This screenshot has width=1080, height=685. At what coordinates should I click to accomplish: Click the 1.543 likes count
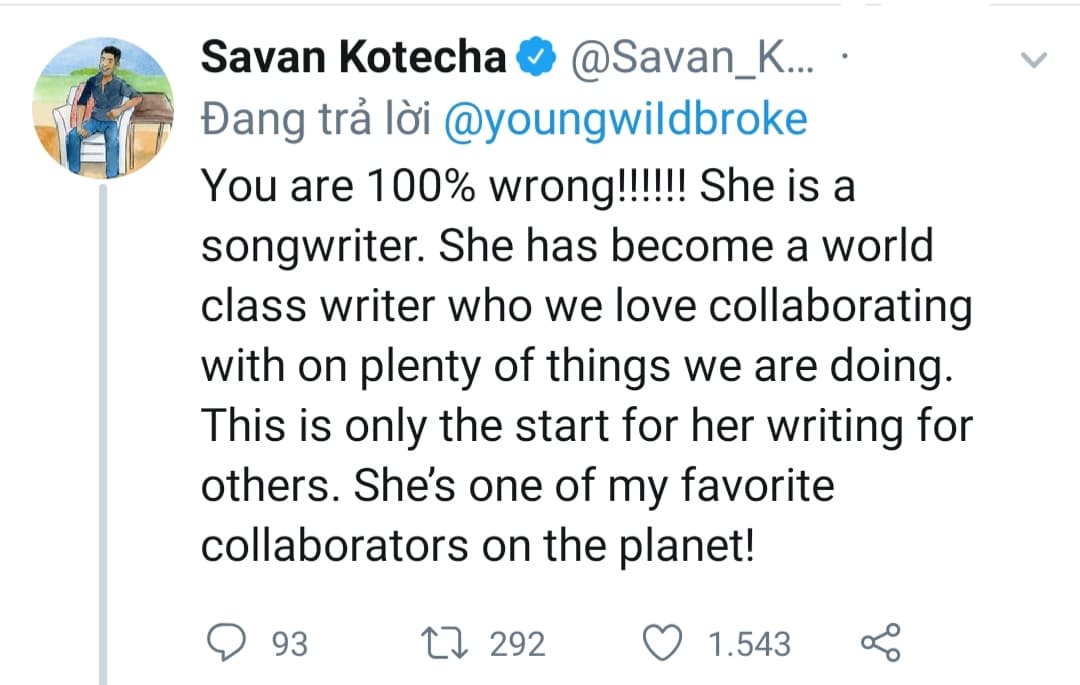pos(749,644)
